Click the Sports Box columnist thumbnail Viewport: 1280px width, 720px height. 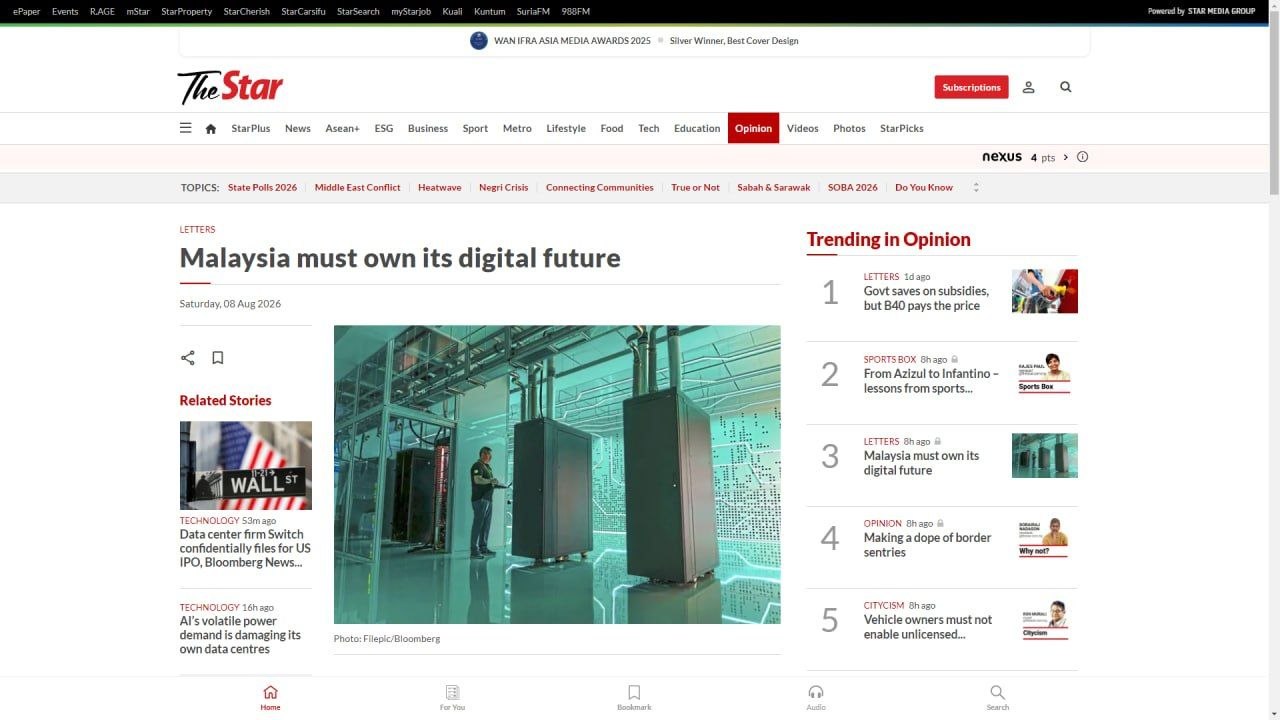coord(1045,373)
